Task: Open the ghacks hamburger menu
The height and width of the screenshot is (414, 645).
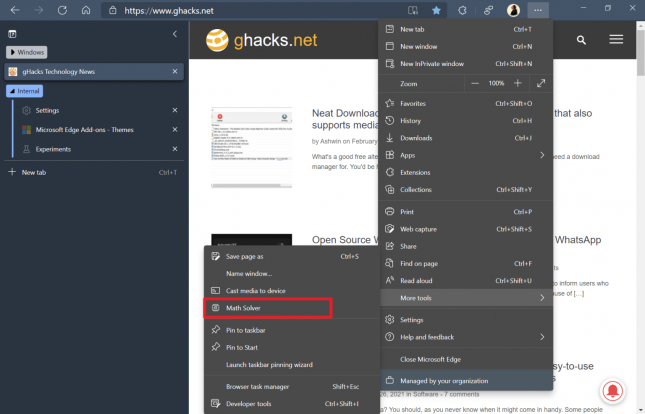Action: [616, 40]
